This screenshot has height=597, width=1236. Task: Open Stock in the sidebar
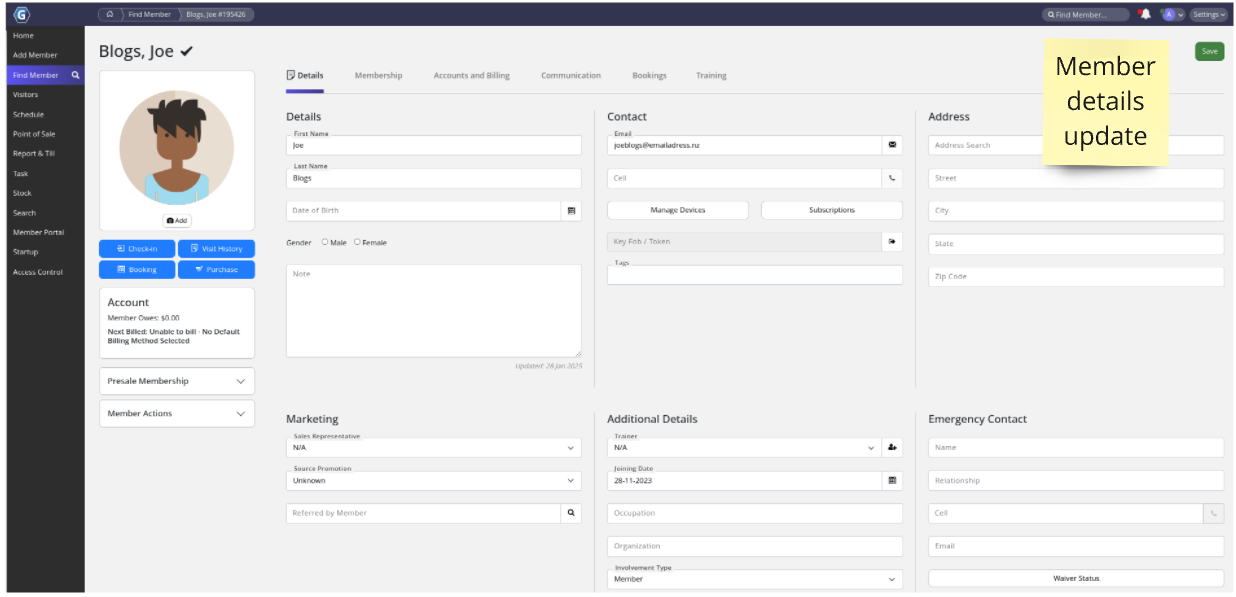tap(22, 193)
